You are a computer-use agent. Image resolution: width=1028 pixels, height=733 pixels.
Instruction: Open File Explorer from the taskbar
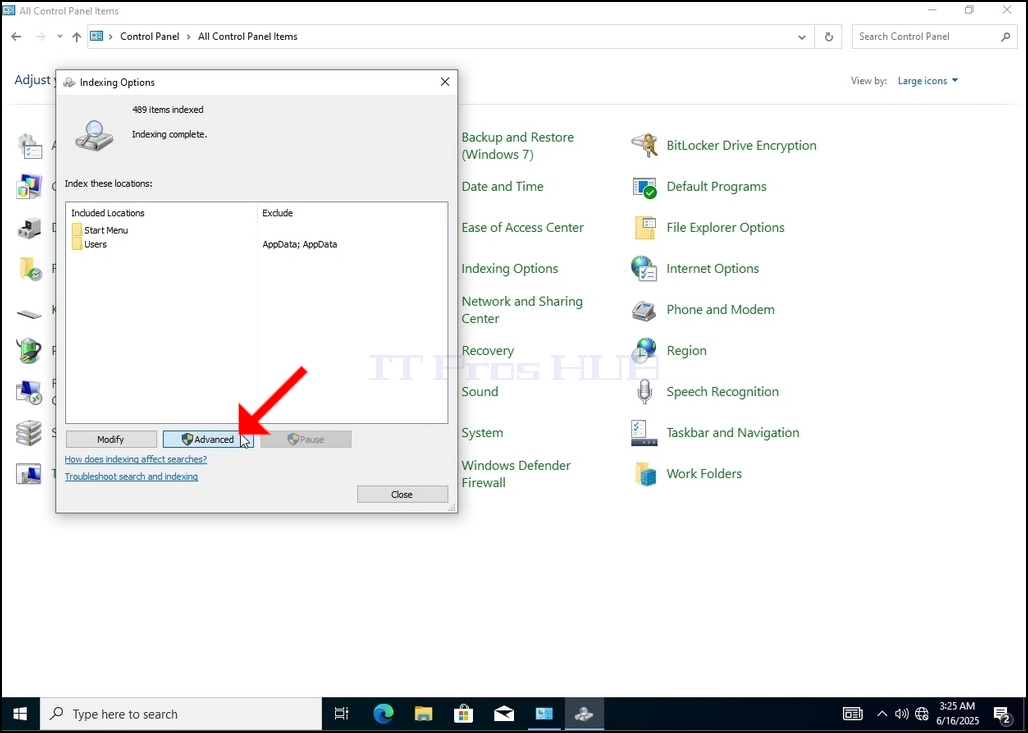click(424, 714)
